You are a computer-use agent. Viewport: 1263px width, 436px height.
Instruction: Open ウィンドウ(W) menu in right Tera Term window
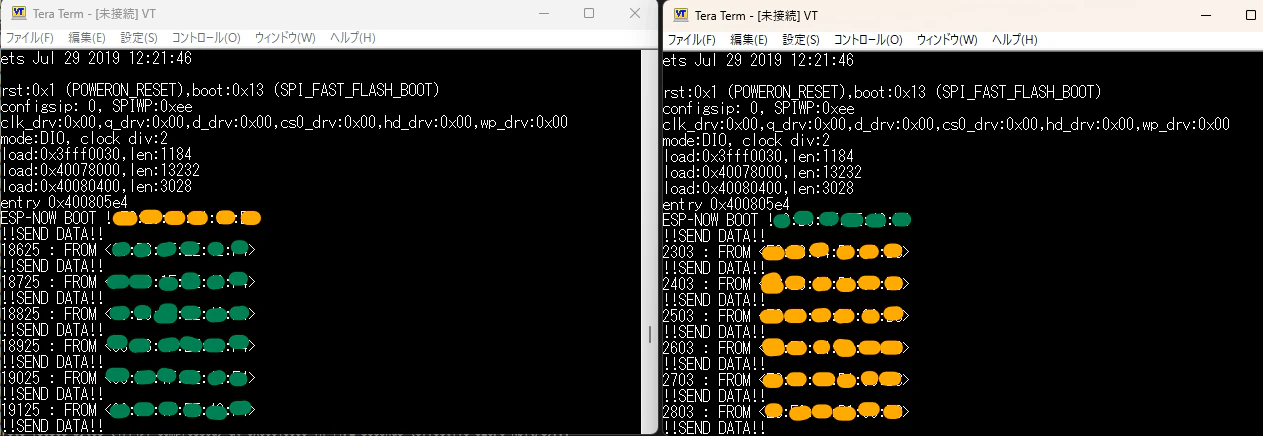coord(947,39)
